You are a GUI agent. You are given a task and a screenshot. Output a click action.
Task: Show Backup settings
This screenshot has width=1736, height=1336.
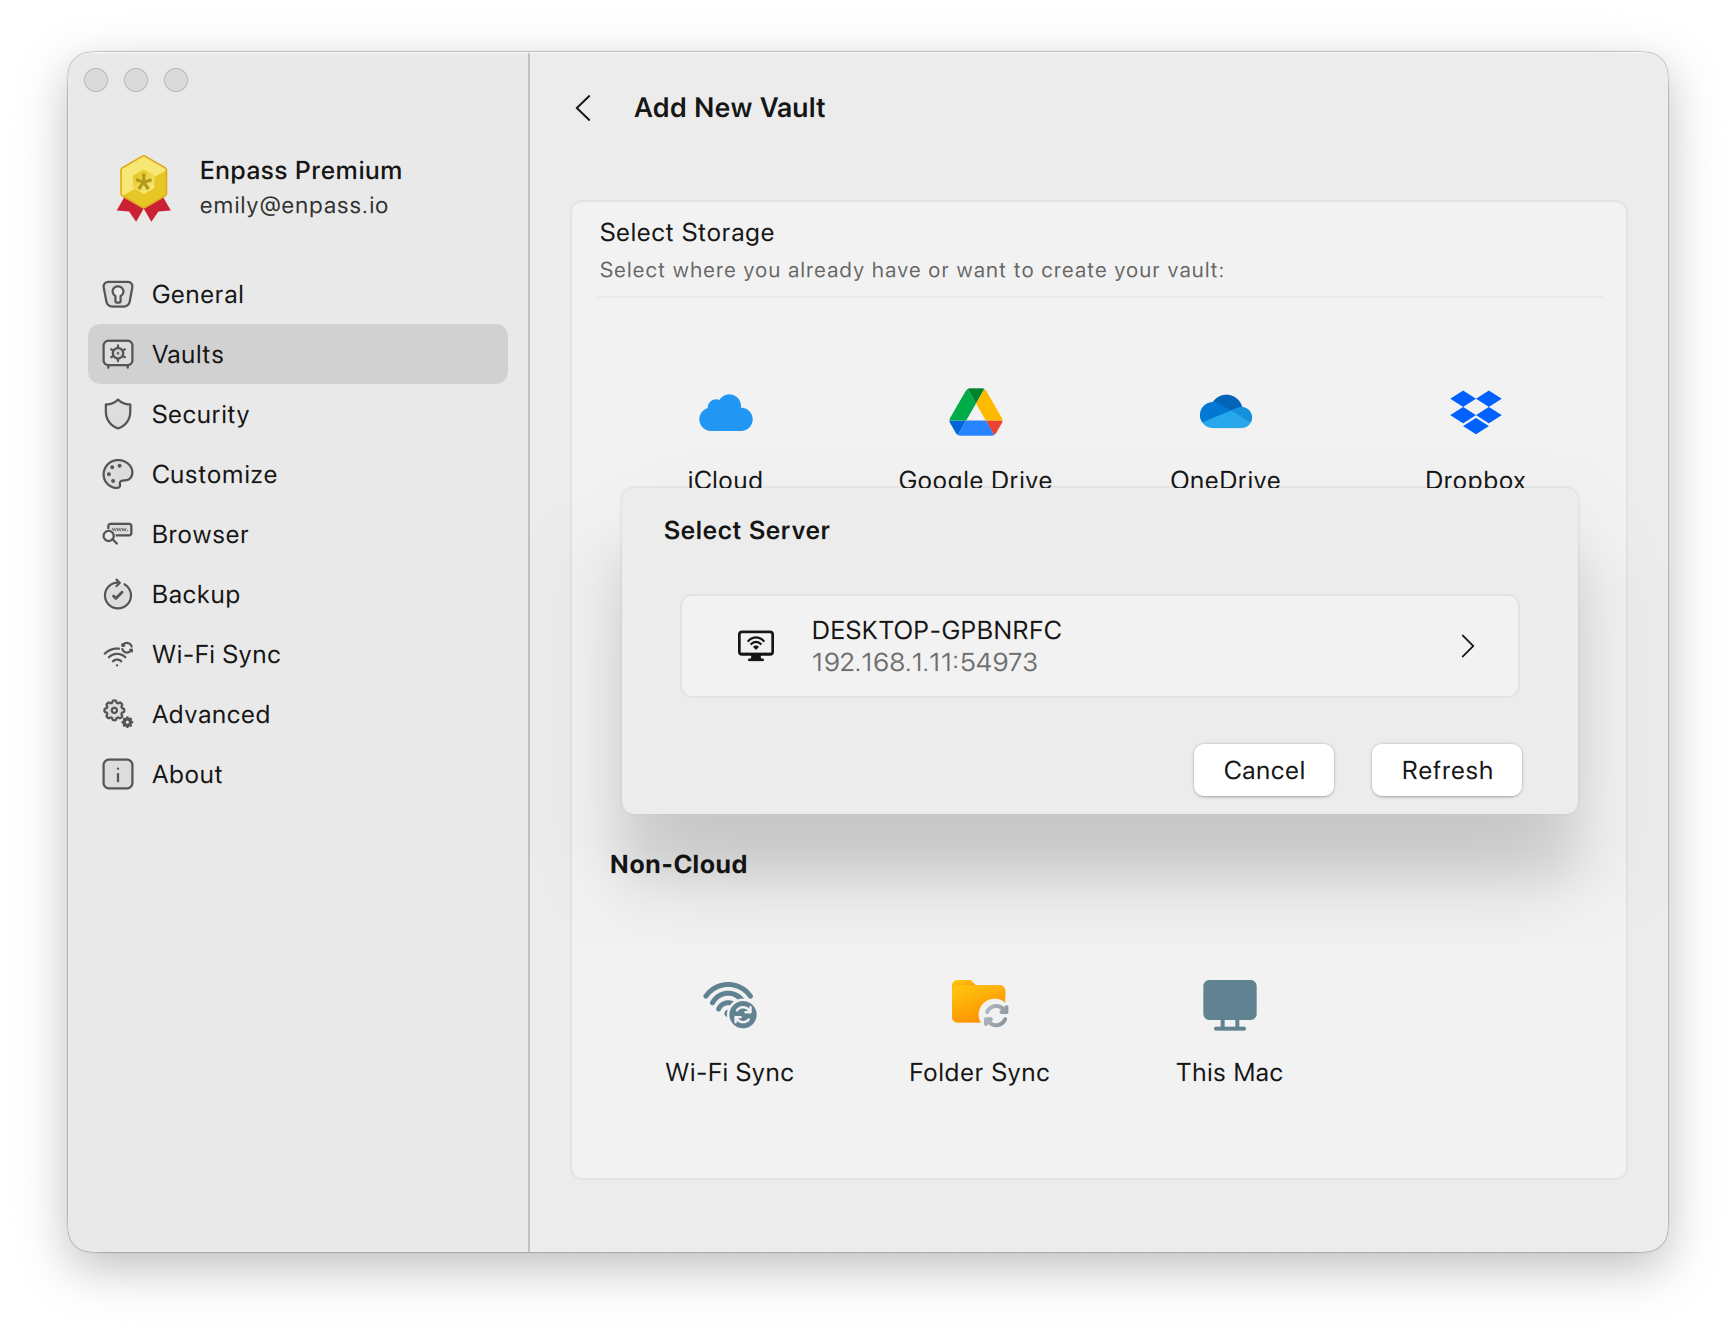(298, 594)
